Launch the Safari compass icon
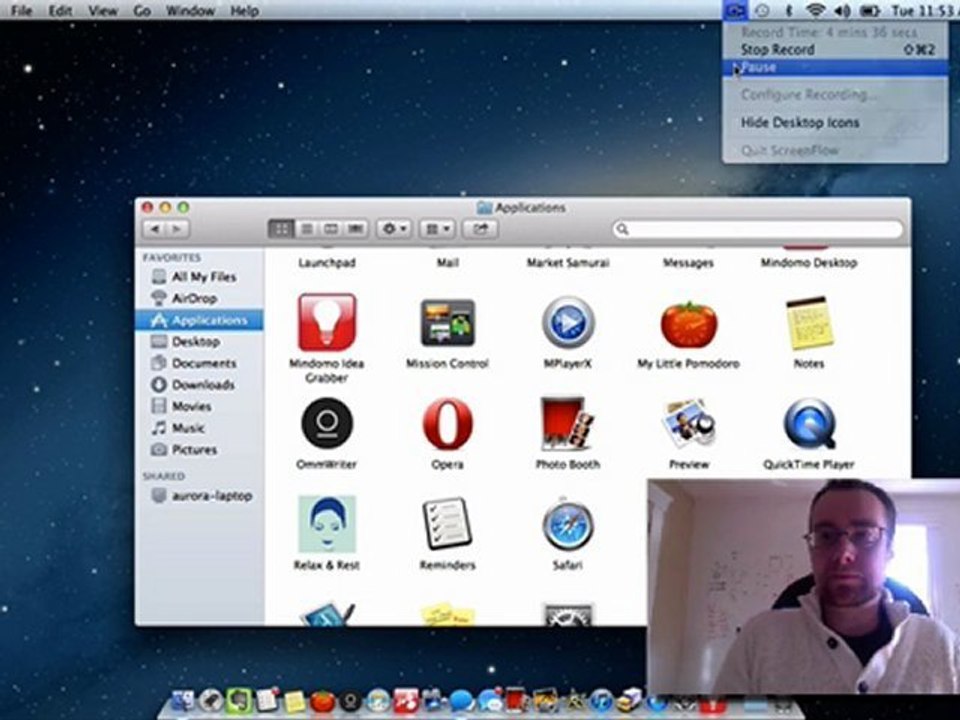 [x=568, y=524]
